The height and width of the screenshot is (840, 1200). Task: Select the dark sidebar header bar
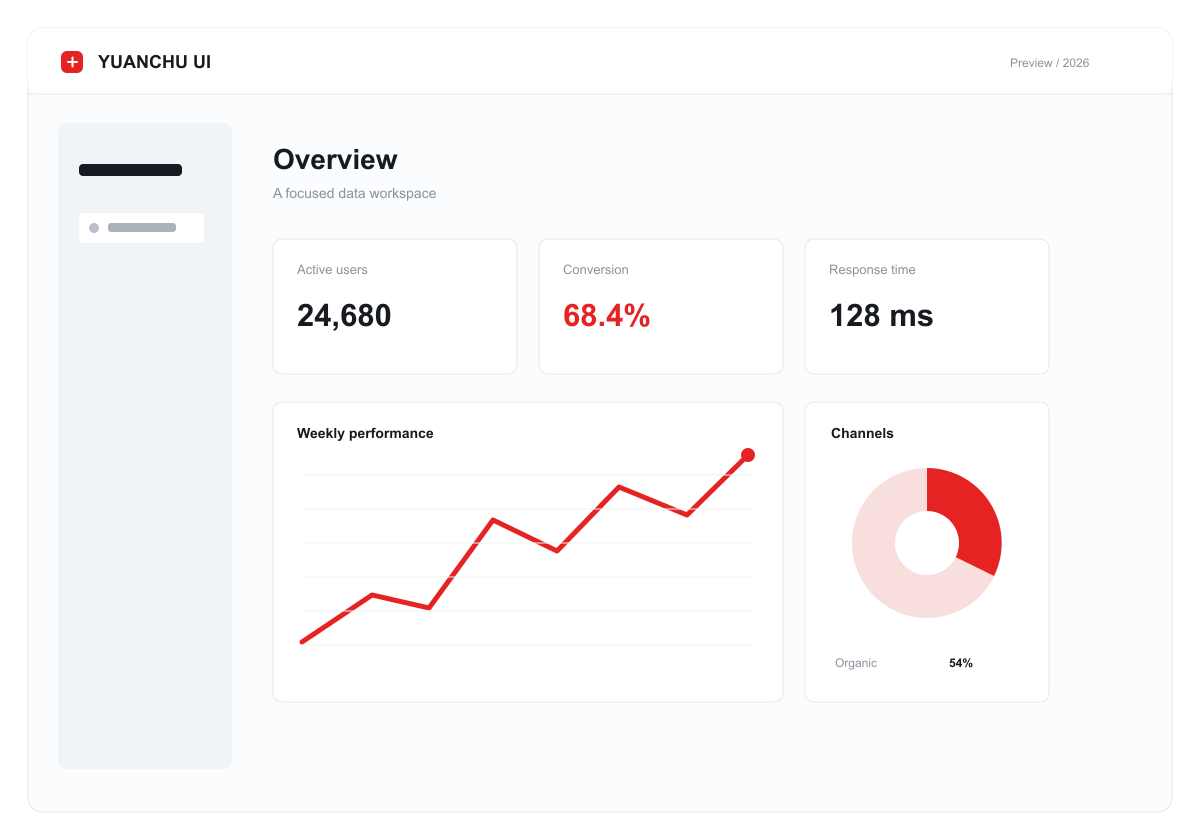(x=130, y=170)
